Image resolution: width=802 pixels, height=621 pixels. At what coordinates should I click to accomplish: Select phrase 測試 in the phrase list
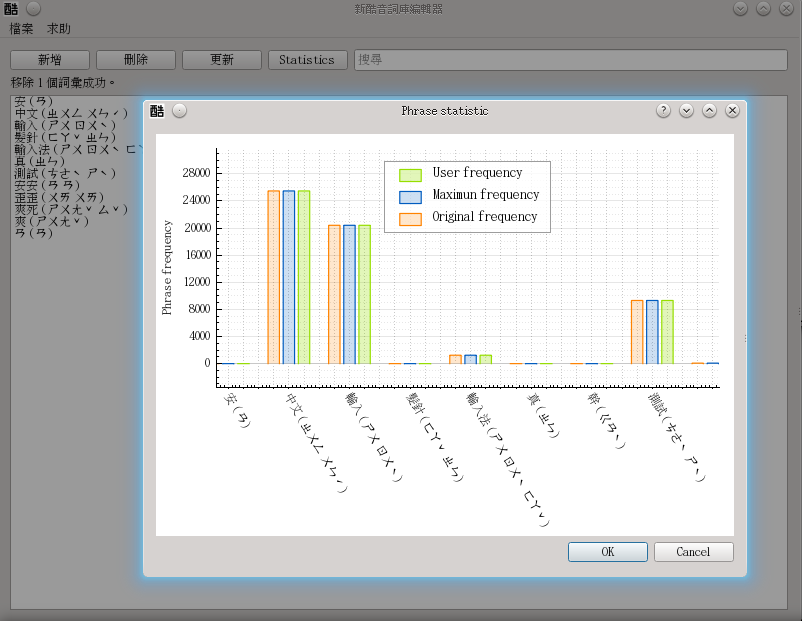click(x=65, y=173)
